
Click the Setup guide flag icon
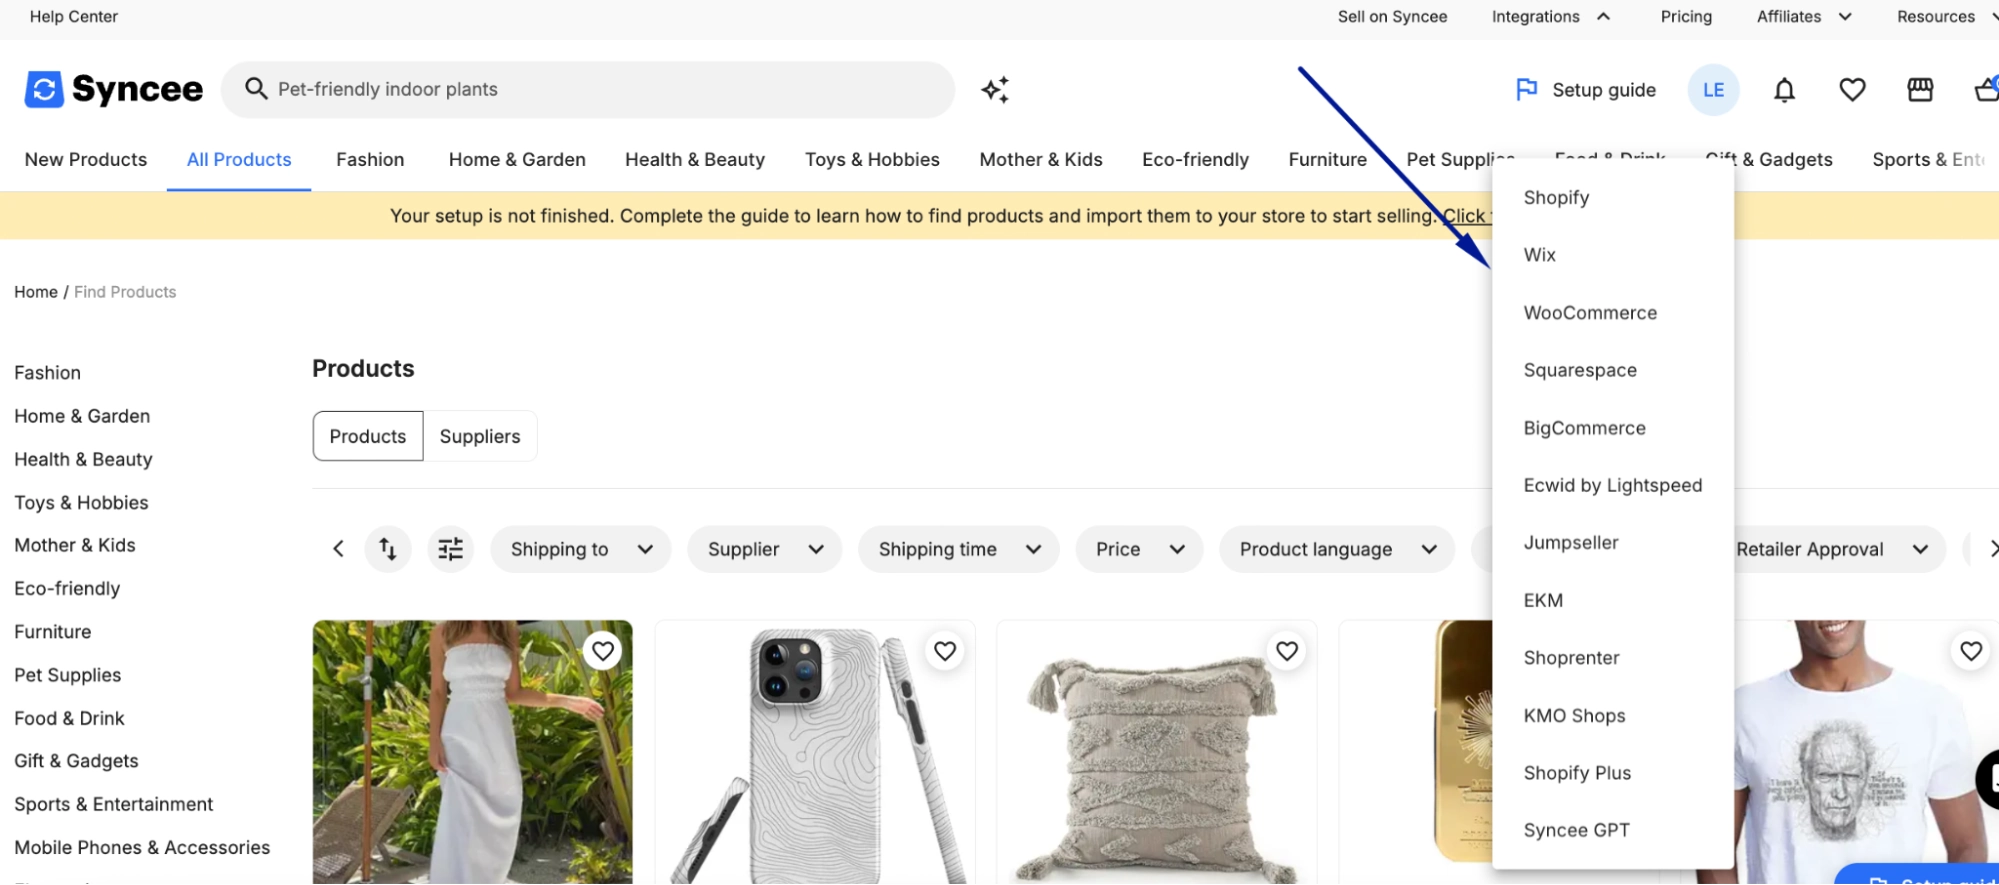pos(1526,90)
